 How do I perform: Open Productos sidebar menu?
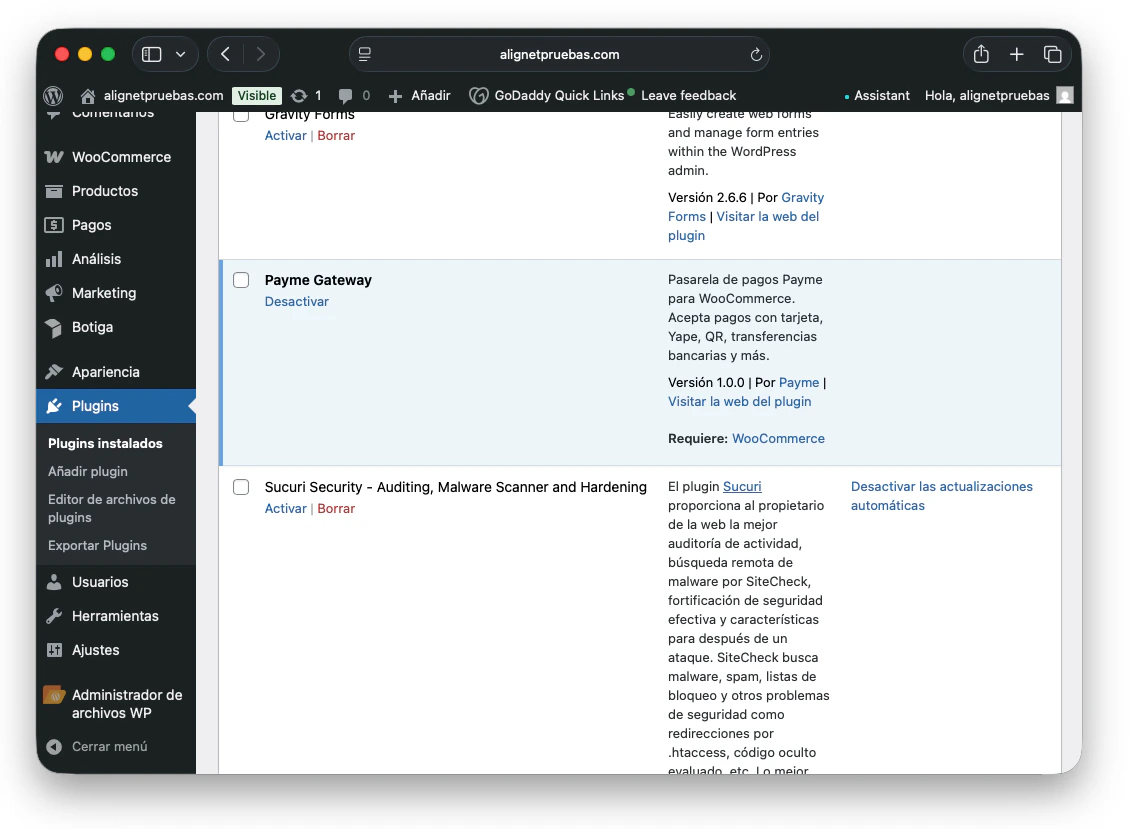(x=104, y=191)
